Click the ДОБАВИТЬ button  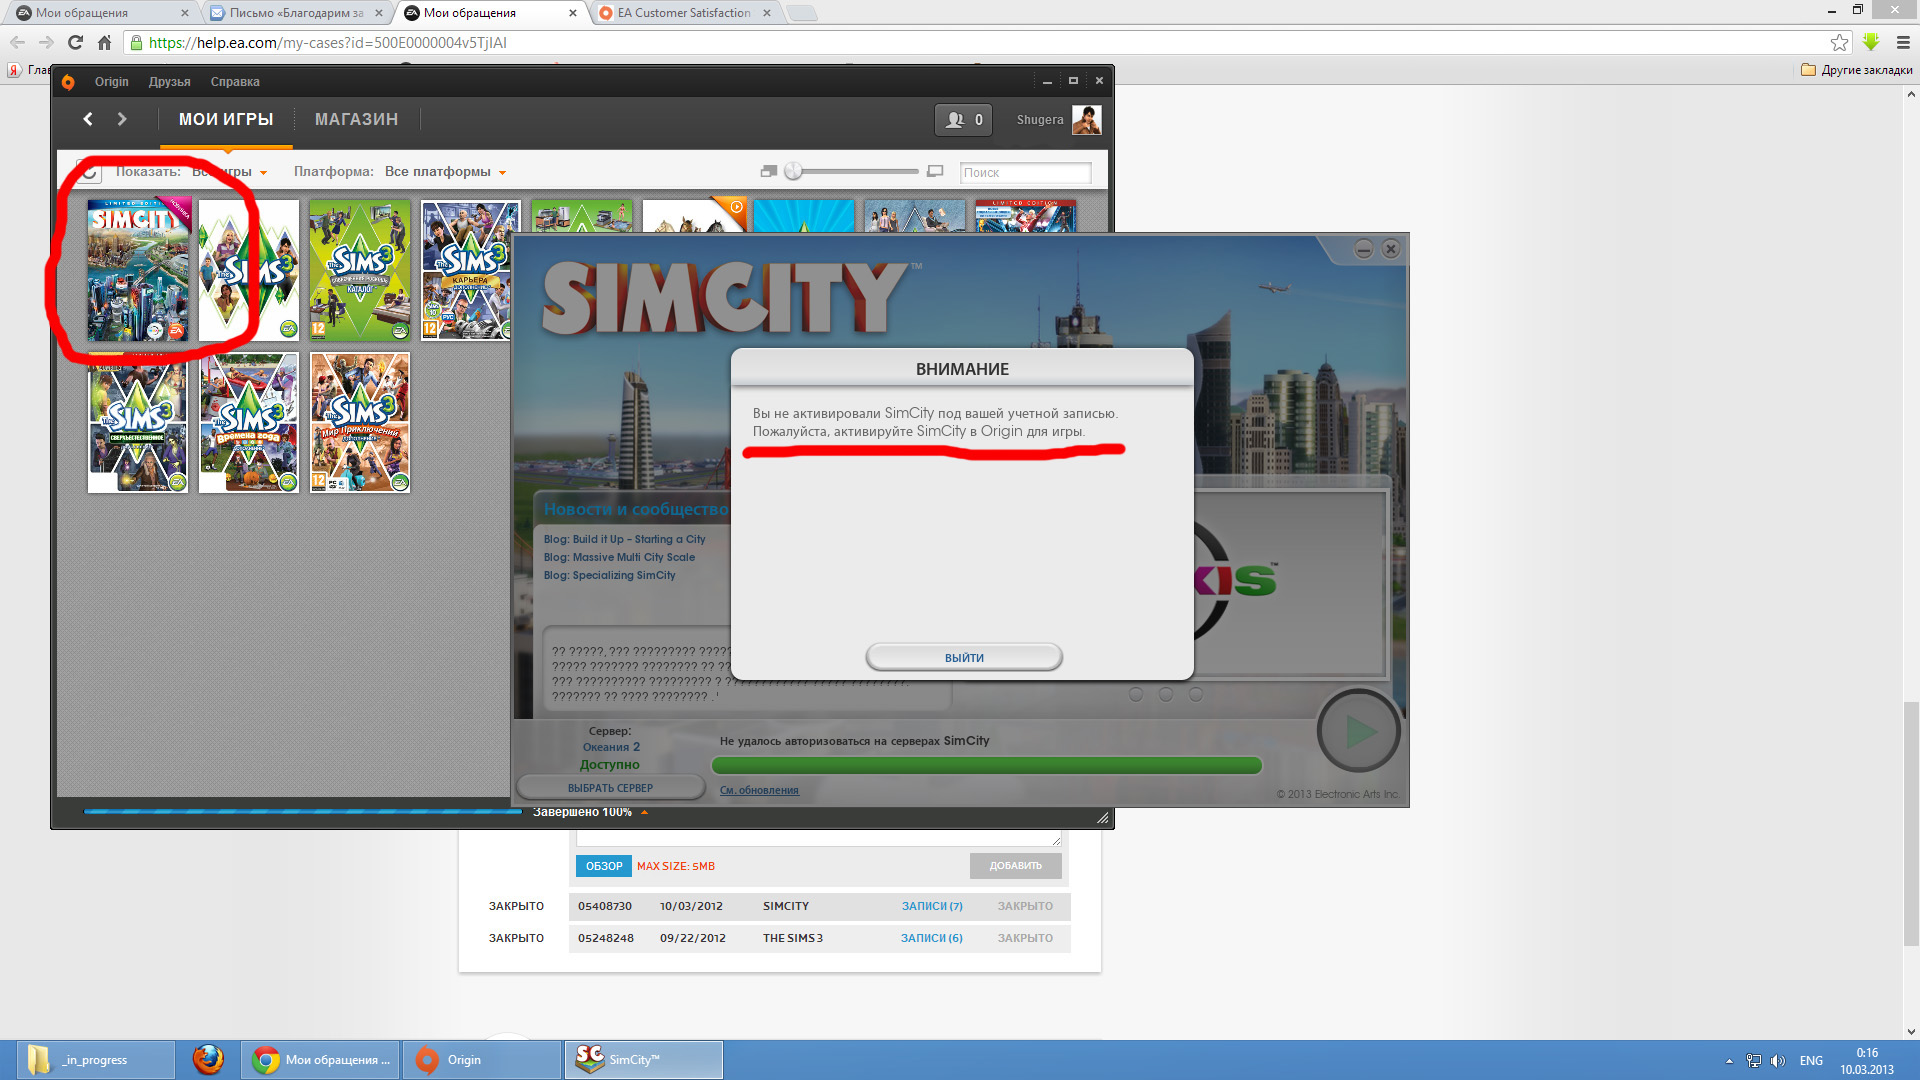1015,866
